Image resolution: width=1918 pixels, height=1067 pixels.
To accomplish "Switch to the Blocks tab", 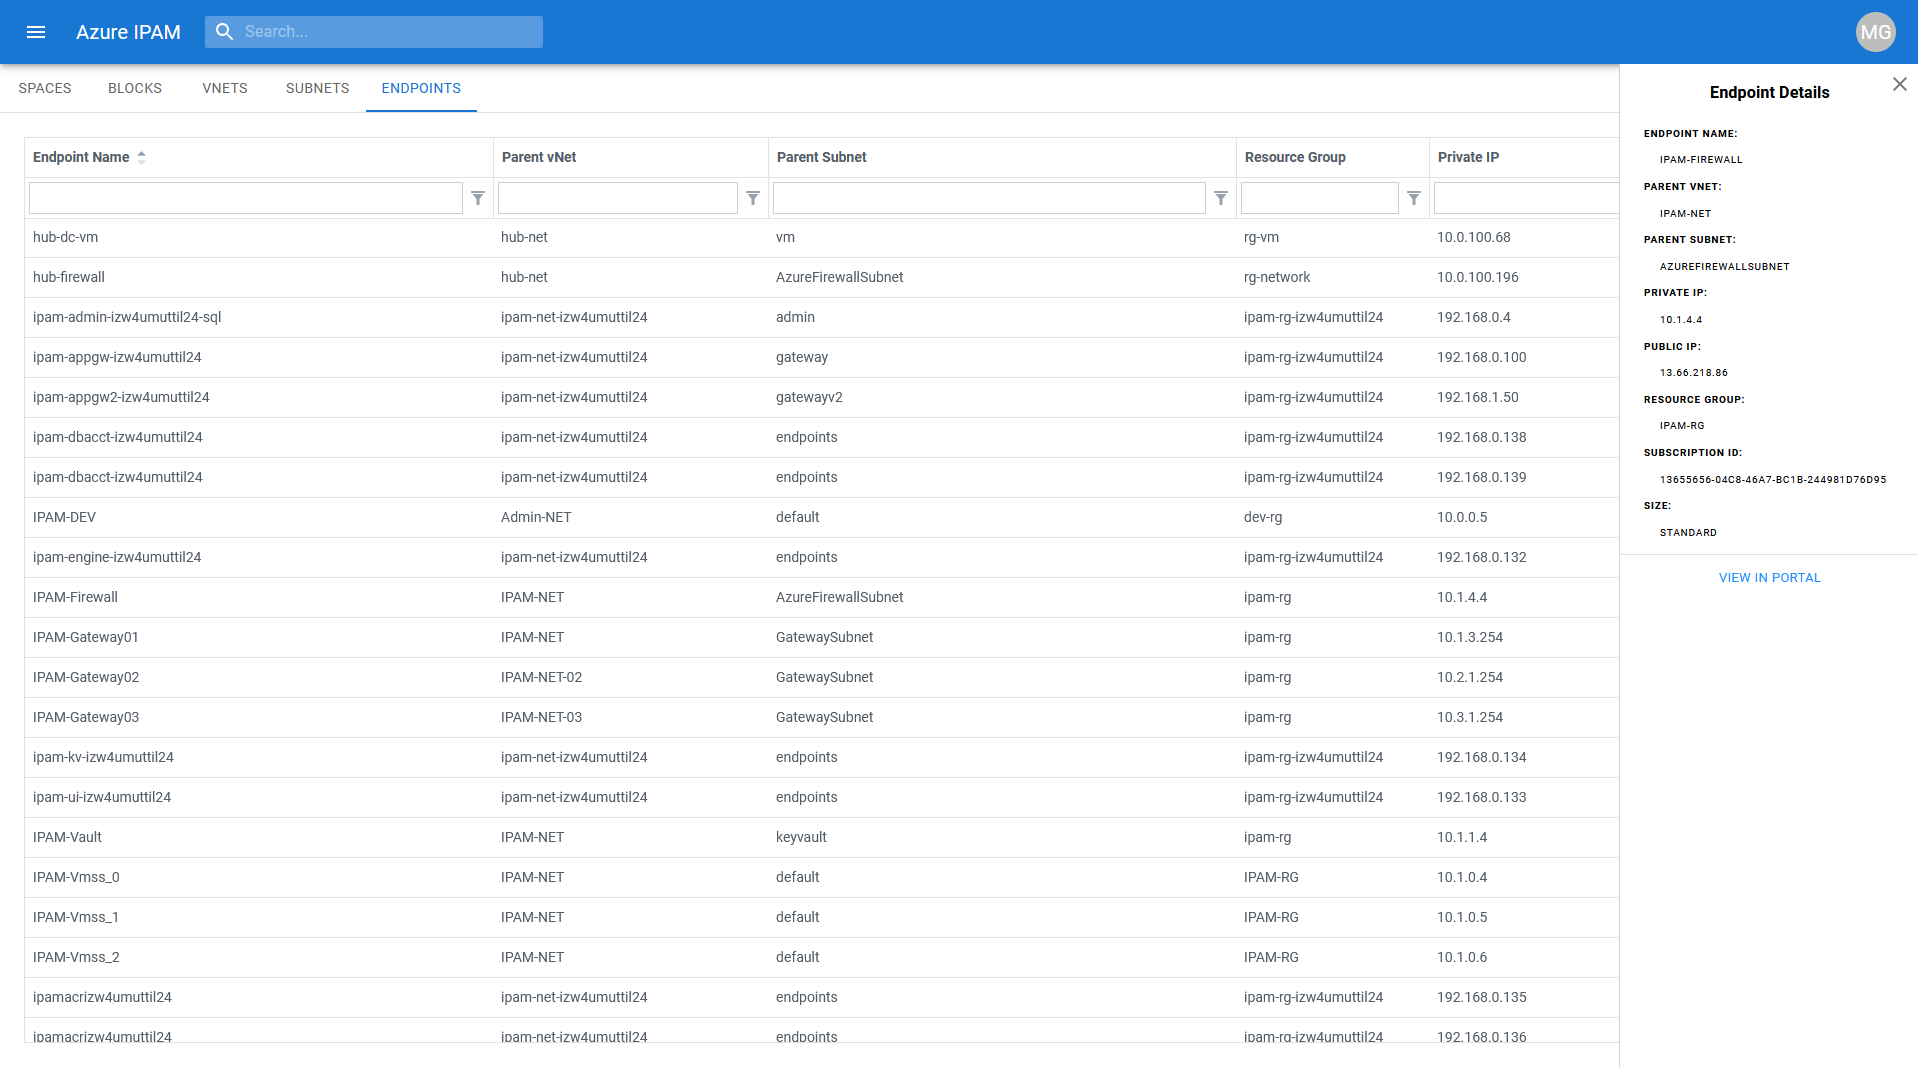I will coord(135,88).
